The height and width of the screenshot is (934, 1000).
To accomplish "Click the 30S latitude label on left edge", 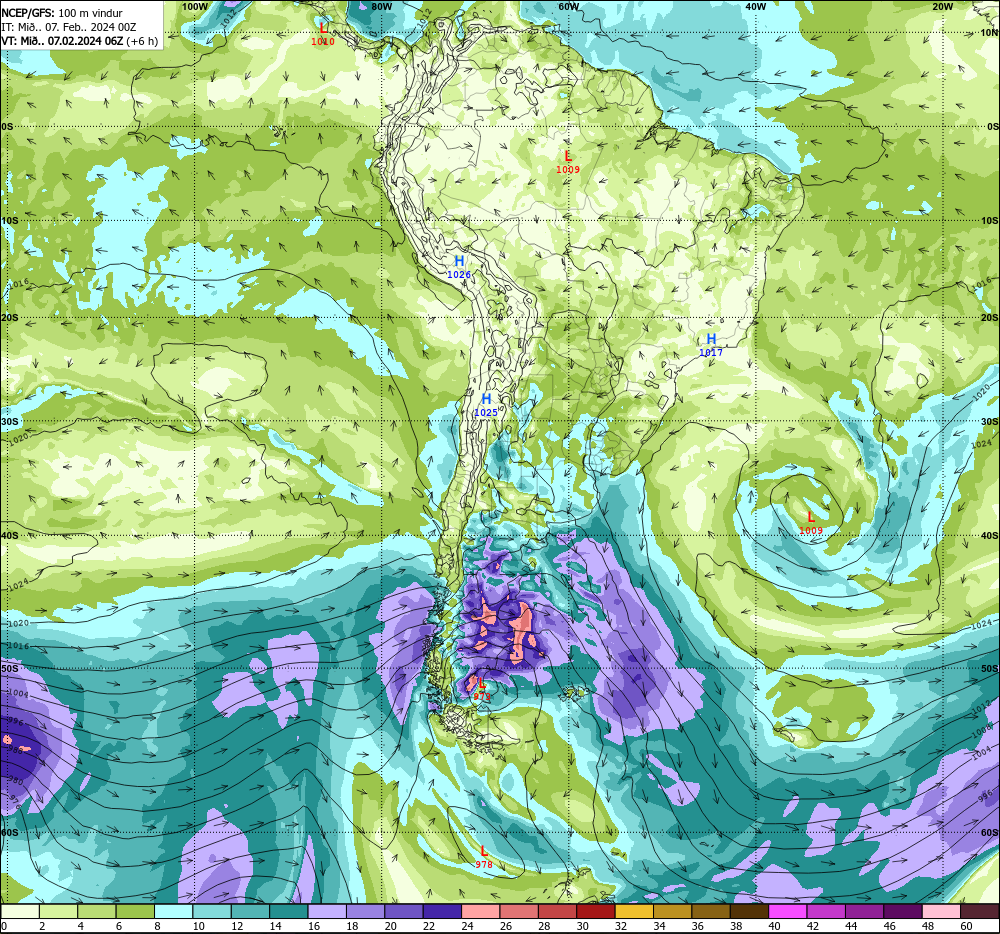I will [x=10, y=421].
